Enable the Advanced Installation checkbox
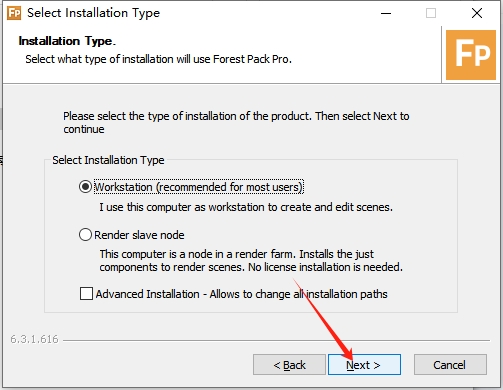Screen dimensions: 503x390 click(86, 294)
